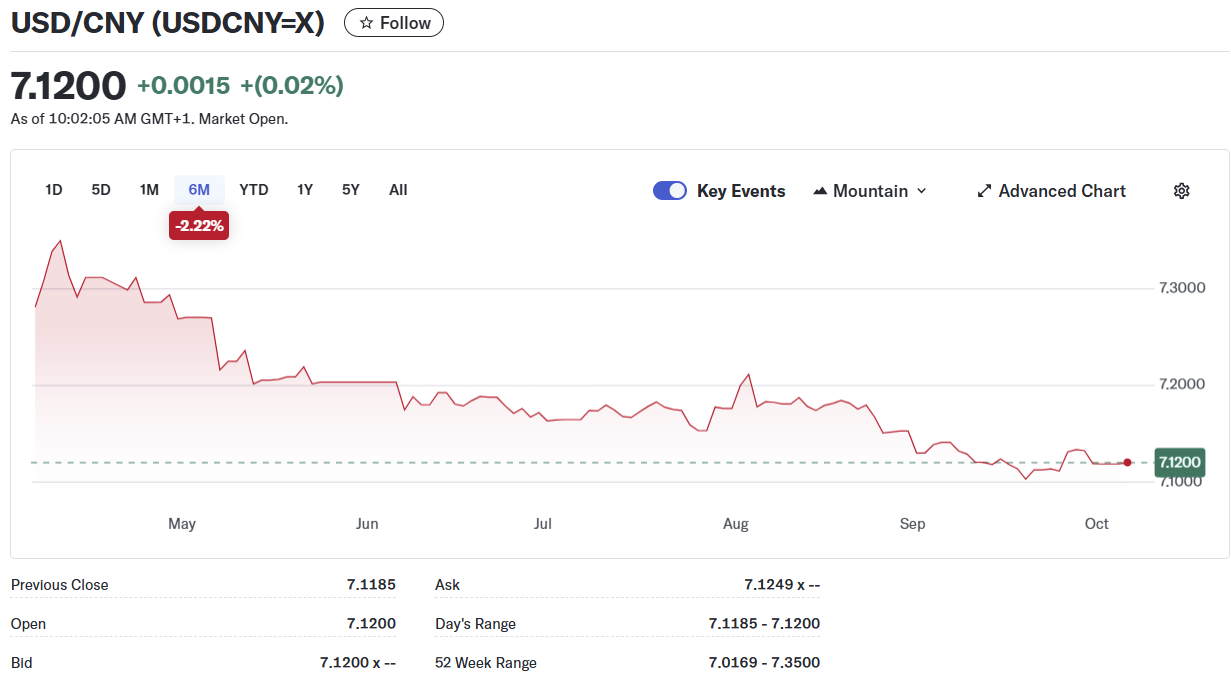The image size is (1231, 686).
Task: Click the red current price dot on chart
Action: pos(1127,462)
